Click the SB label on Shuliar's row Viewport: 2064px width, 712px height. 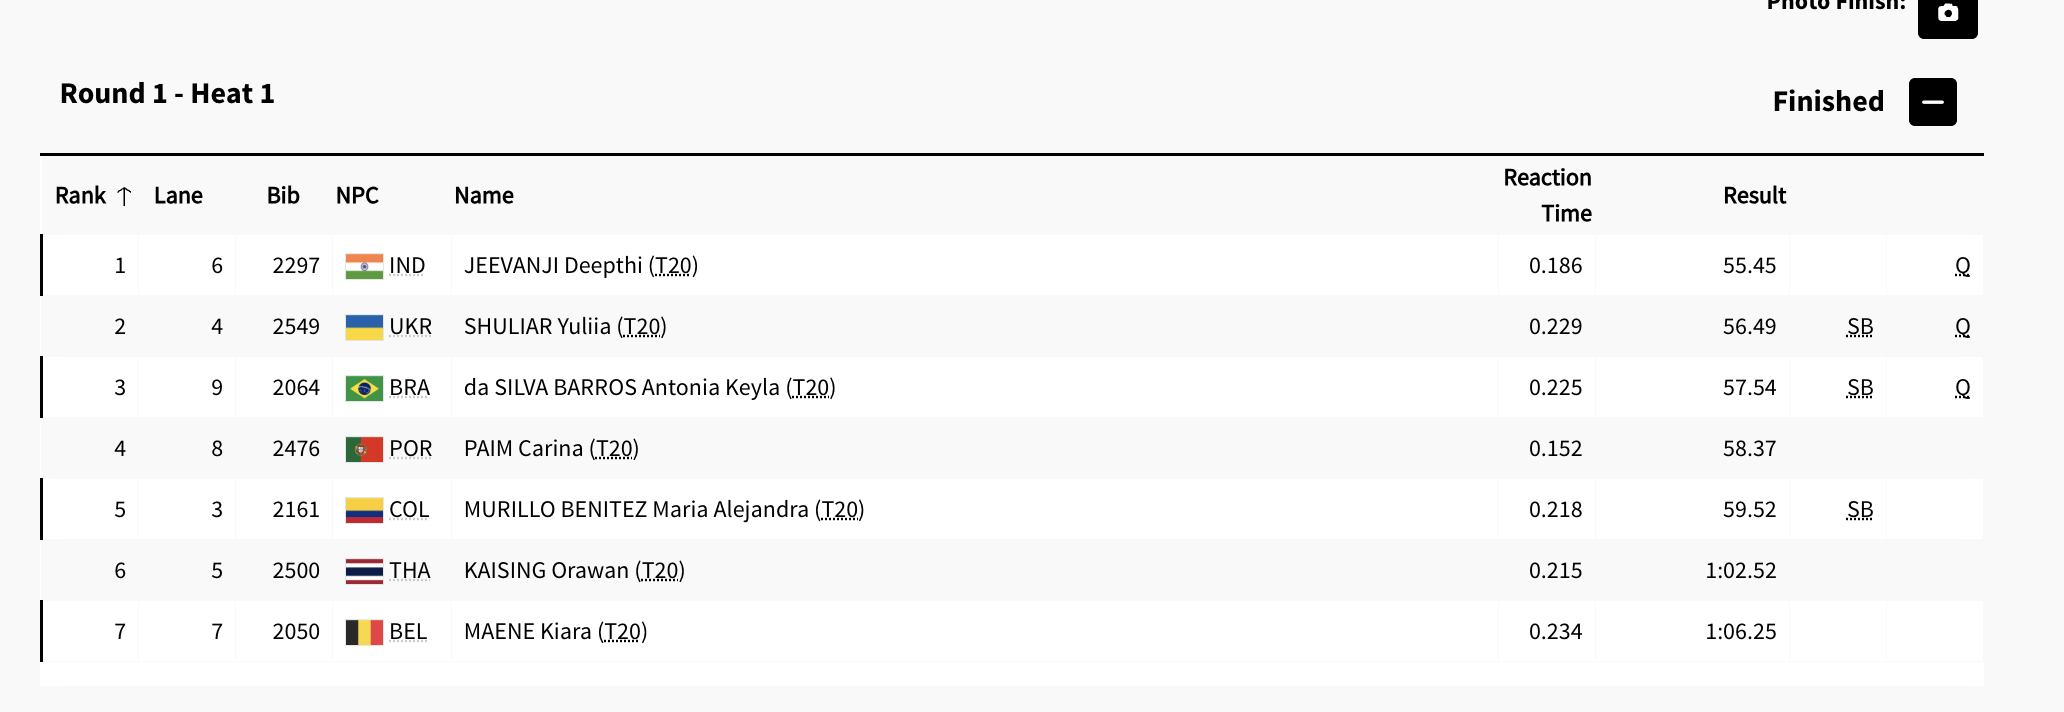point(1859,327)
